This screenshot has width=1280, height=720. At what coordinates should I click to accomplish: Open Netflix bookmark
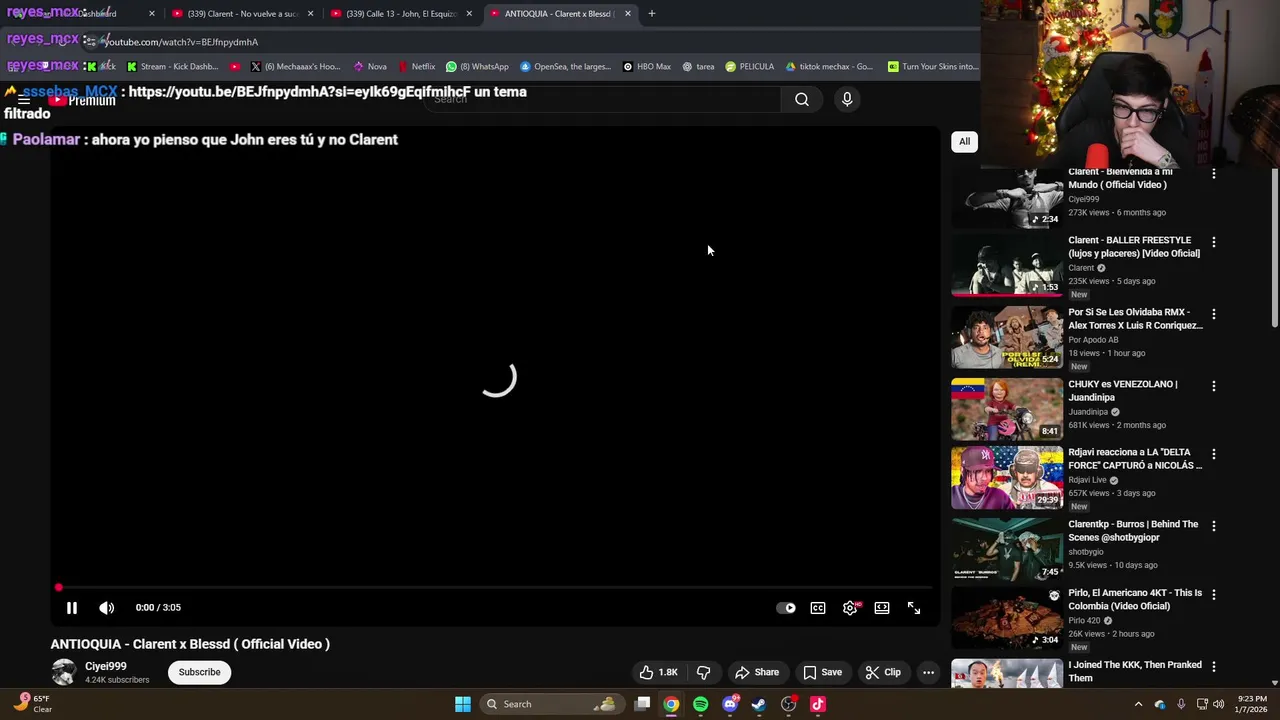416,67
